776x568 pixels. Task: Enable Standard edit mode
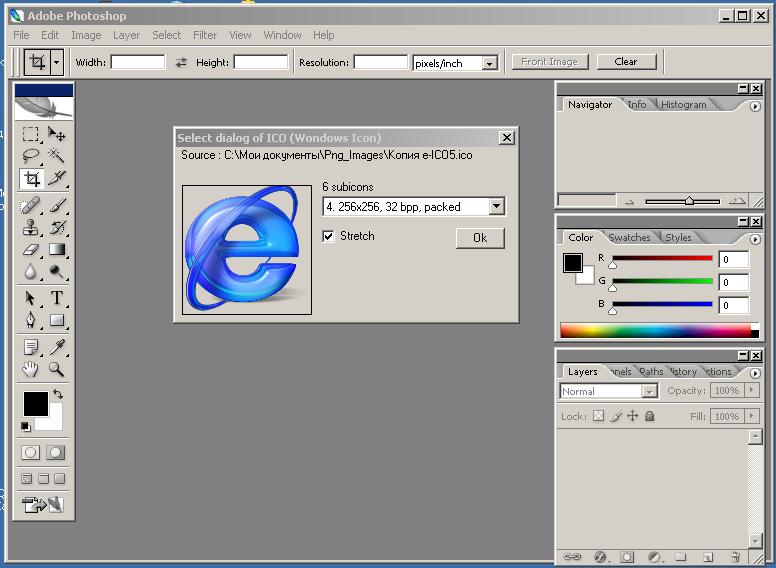click(30, 452)
